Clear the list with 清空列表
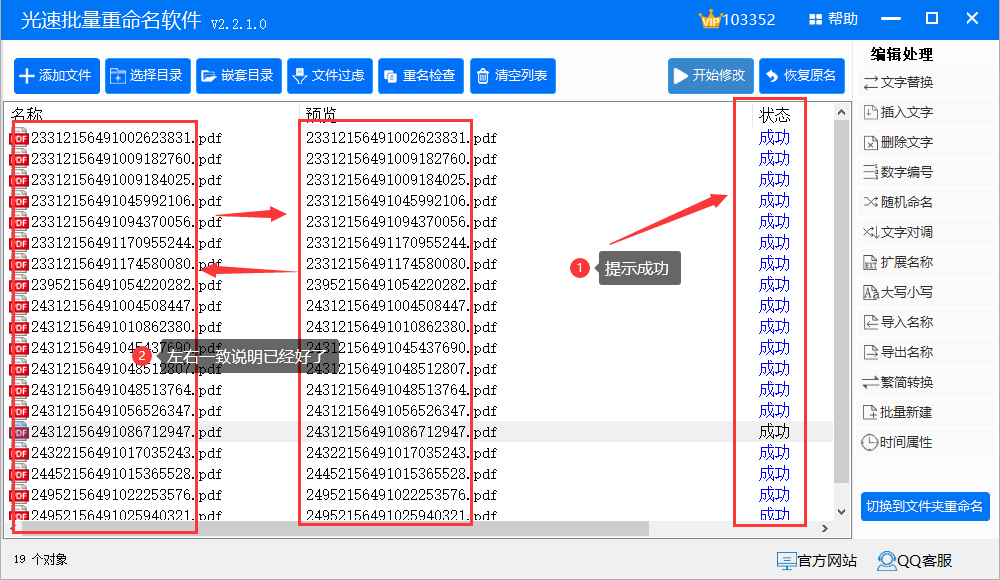The image size is (1000, 580). pos(513,76)
